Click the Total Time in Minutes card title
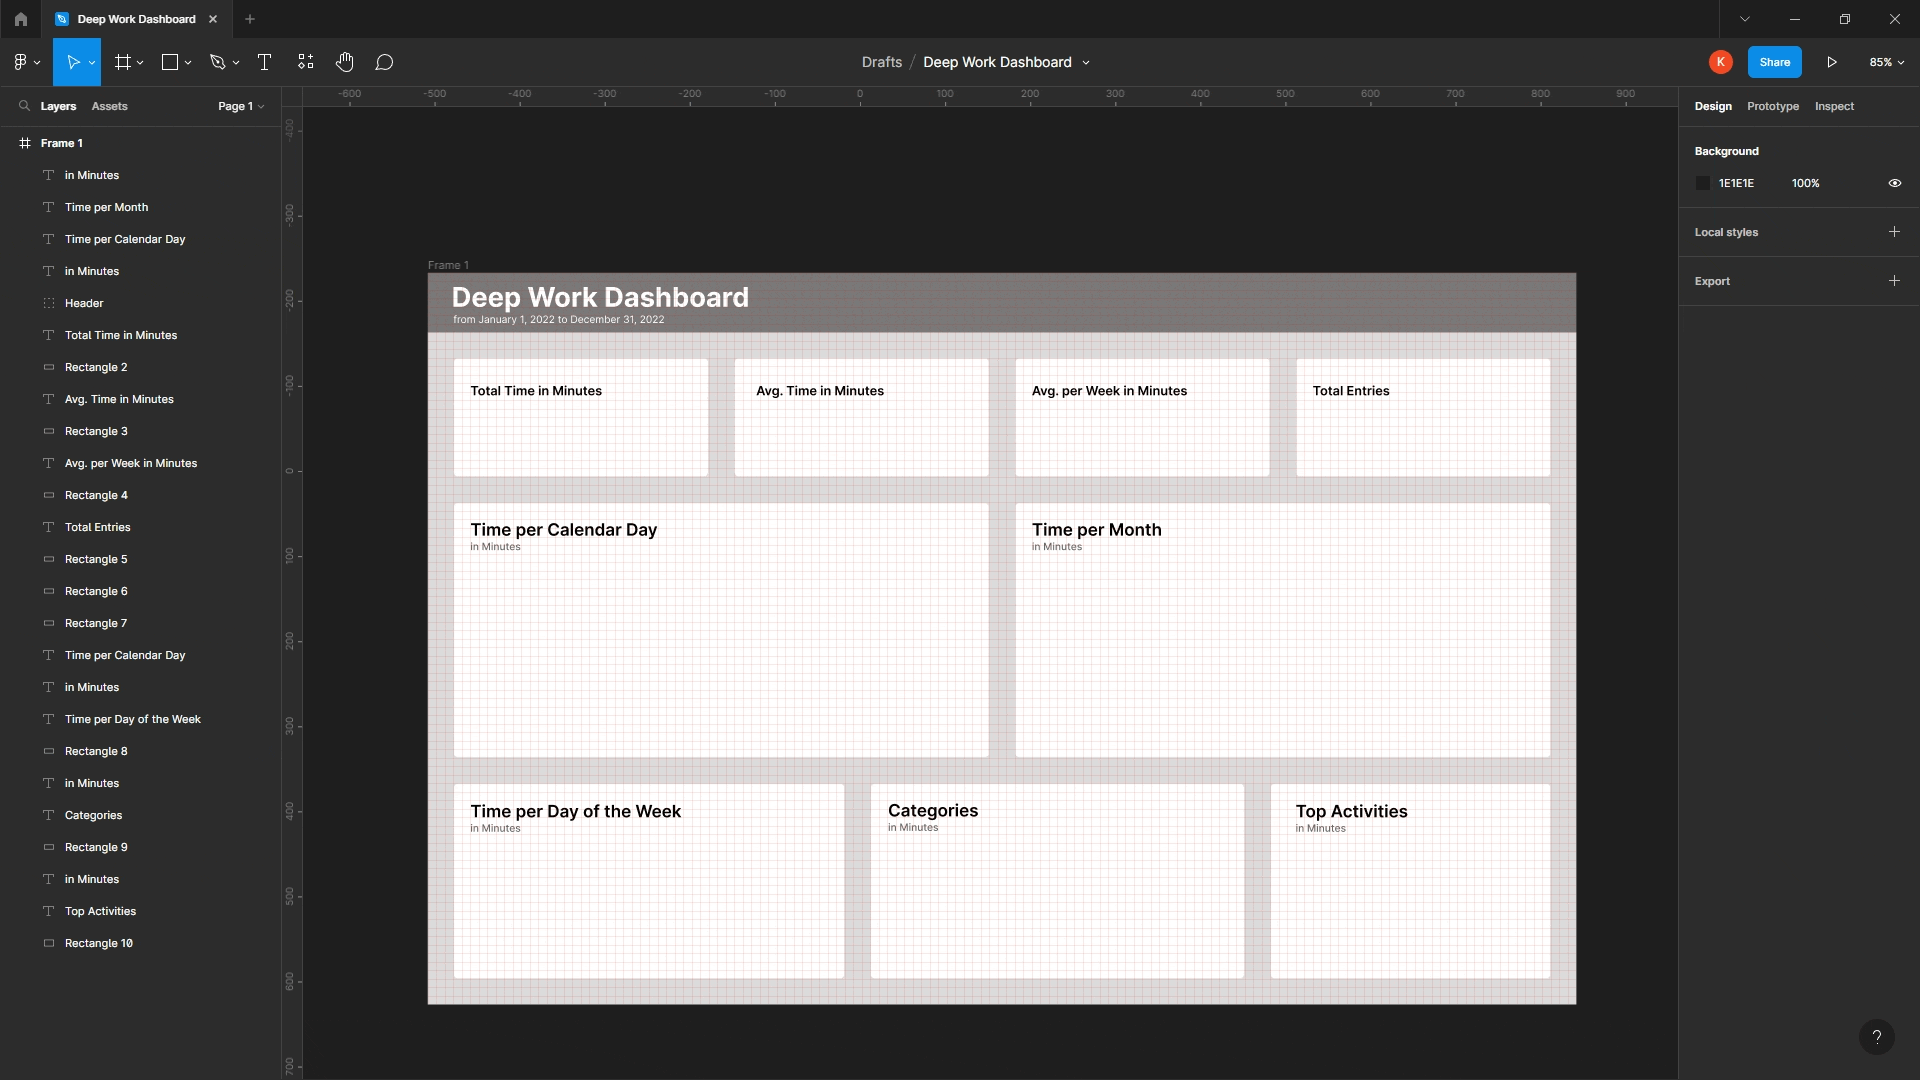1920x1080 pixels. (x=536, y=391)
